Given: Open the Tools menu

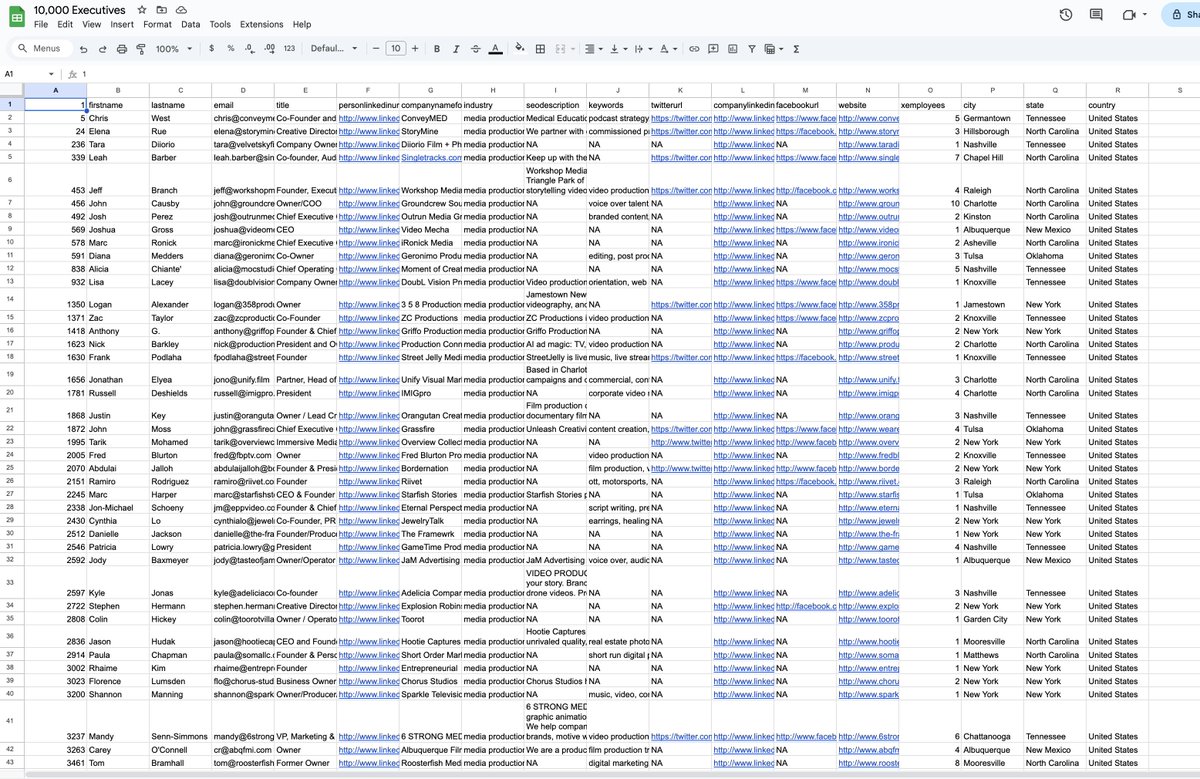Looking at the screenshot, I should click(x=220, y=24).
